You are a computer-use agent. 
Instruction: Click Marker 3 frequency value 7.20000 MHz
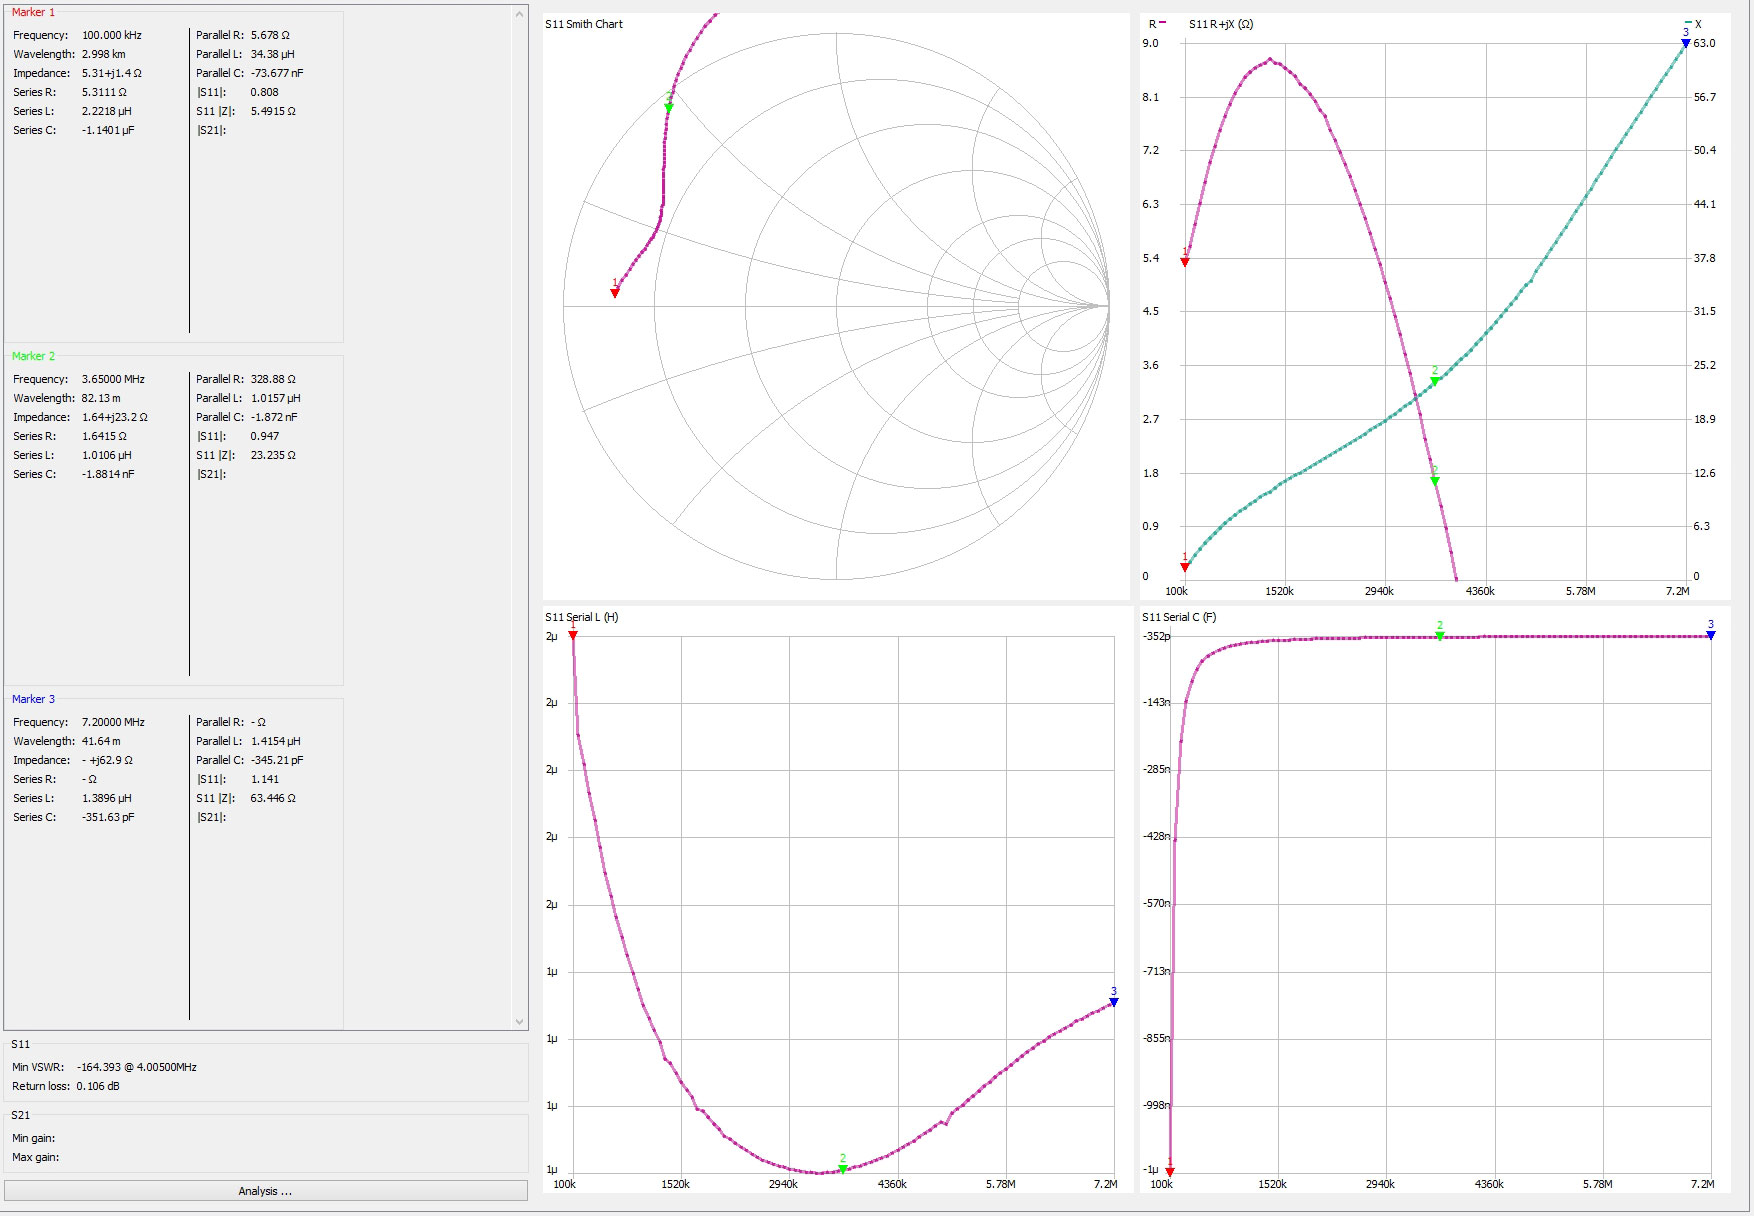tap(113, 722)
